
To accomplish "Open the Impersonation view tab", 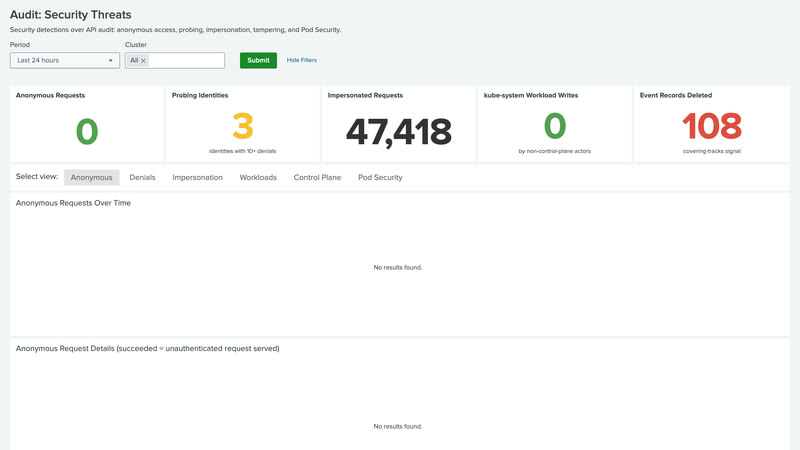I will pyautogui.click(x=197, y=178).
